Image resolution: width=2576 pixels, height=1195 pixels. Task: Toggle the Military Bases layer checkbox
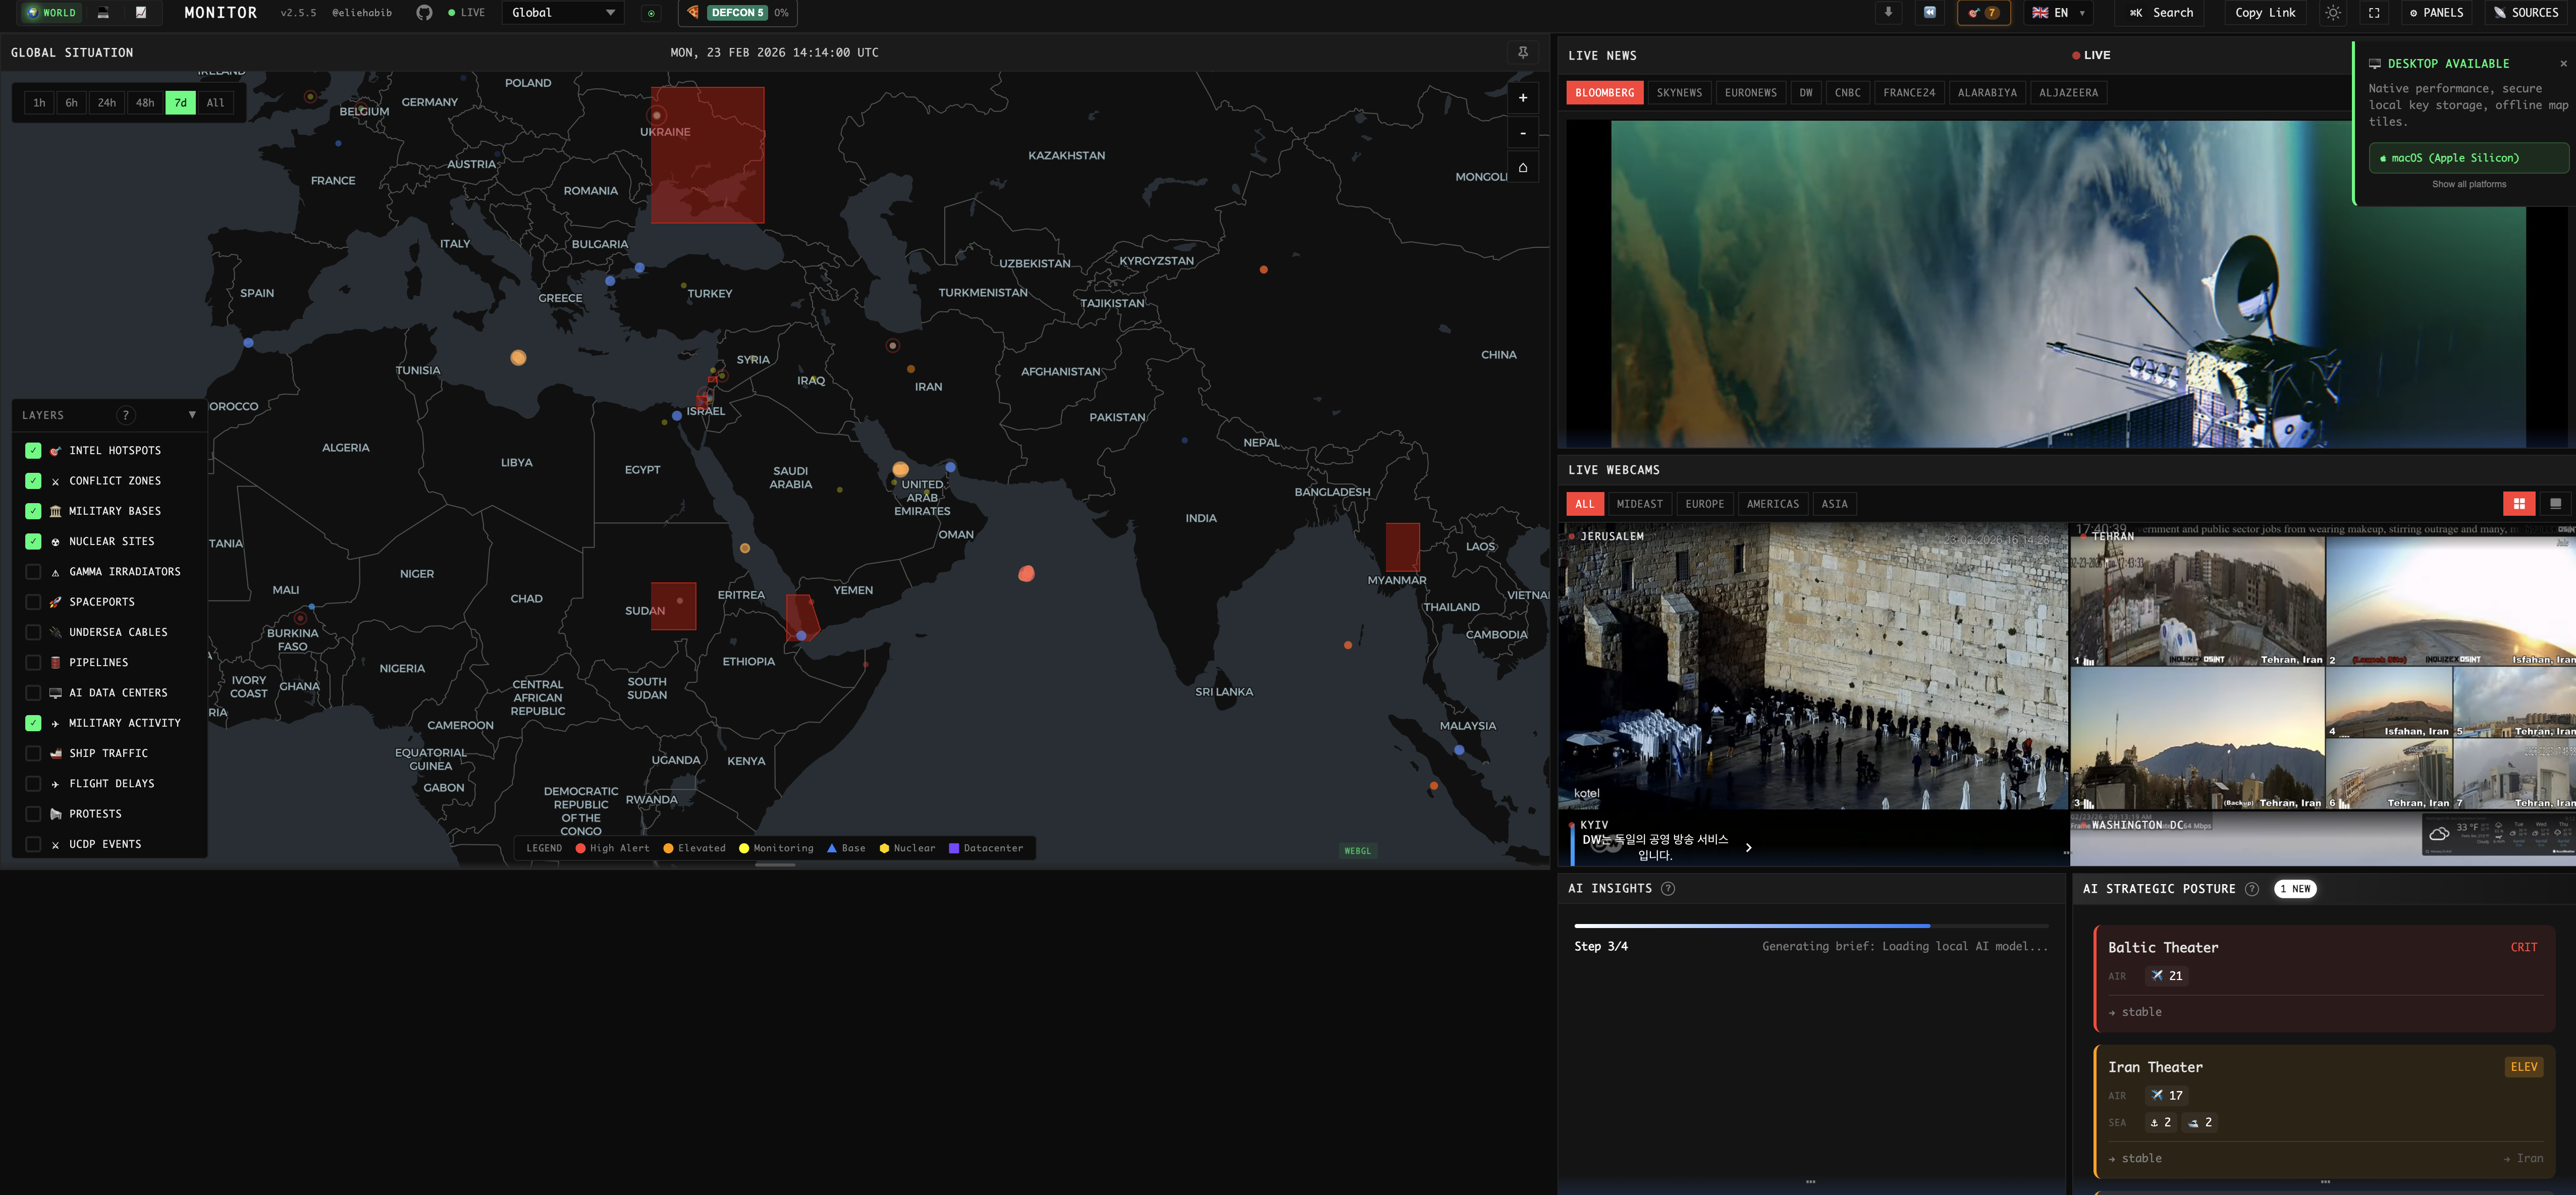[x=33, y=511]
